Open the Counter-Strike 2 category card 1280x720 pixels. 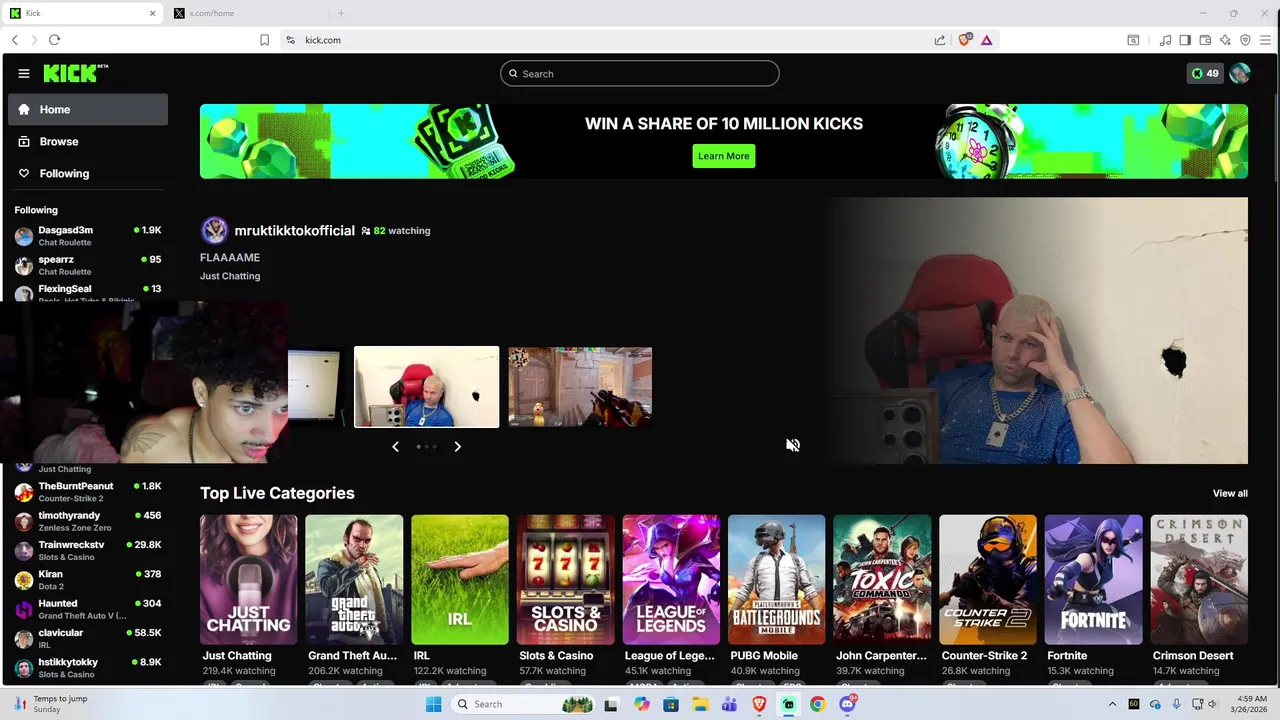coord(988,580)
